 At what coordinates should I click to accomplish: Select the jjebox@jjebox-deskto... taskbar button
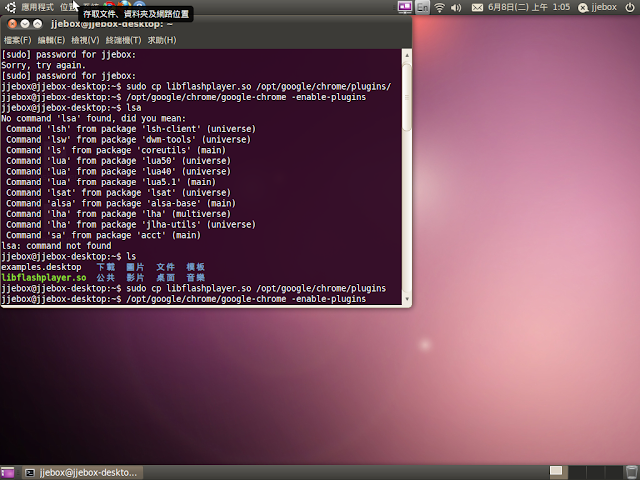[x=82, y=473]
